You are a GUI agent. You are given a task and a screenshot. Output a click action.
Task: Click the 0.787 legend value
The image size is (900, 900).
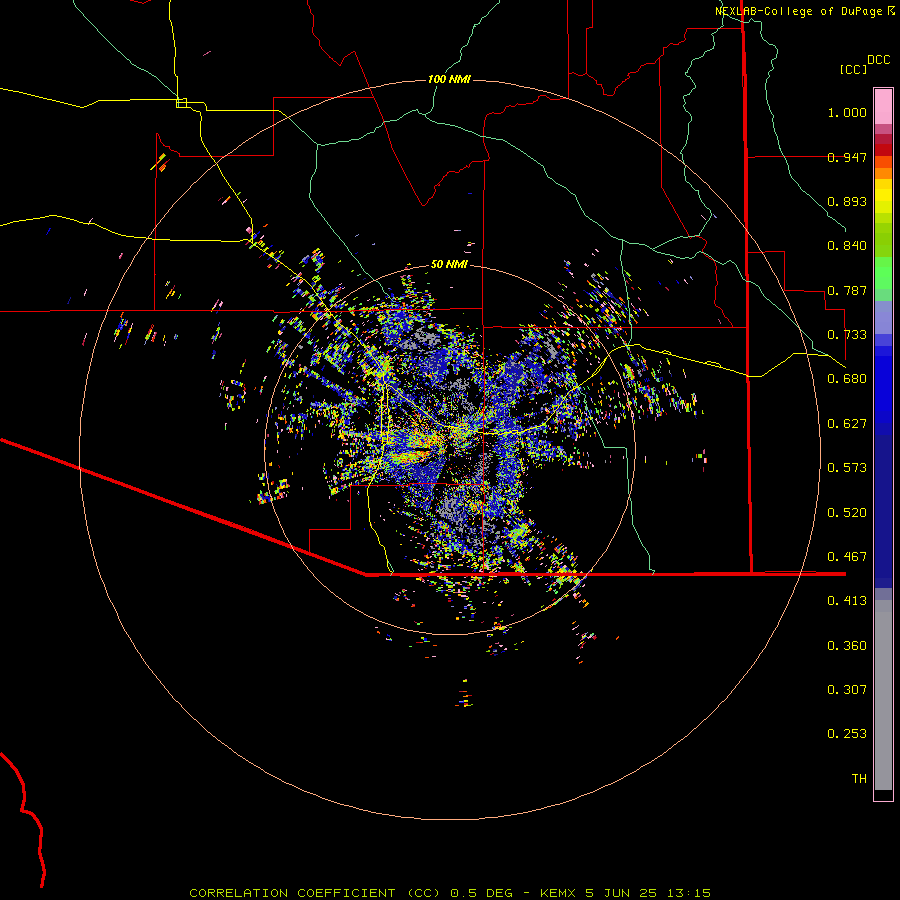coord(847,290)
